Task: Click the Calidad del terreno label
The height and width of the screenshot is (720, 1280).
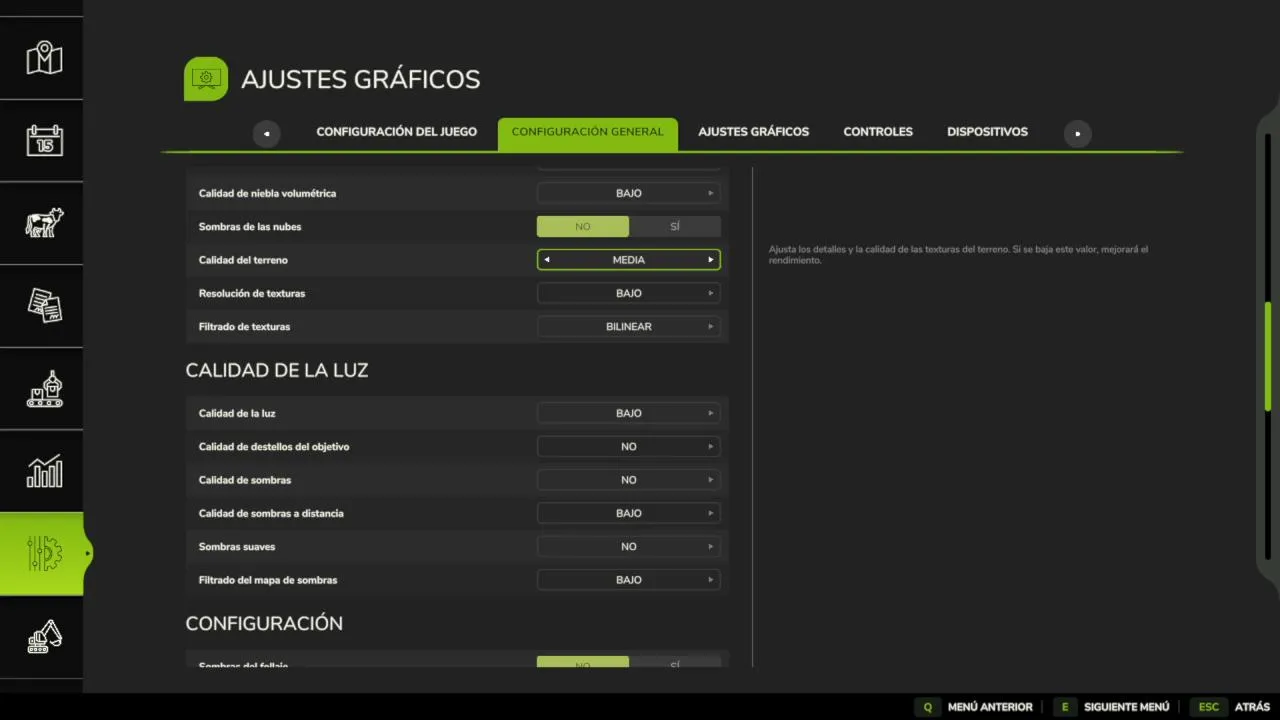Action: [243, 260]
